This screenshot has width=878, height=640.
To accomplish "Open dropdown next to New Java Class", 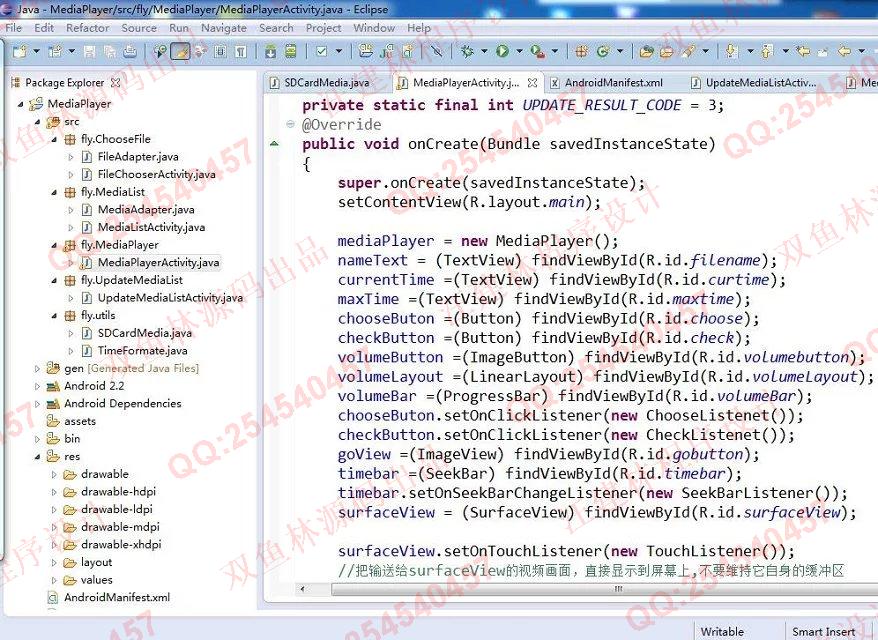I will pos(620,52).
